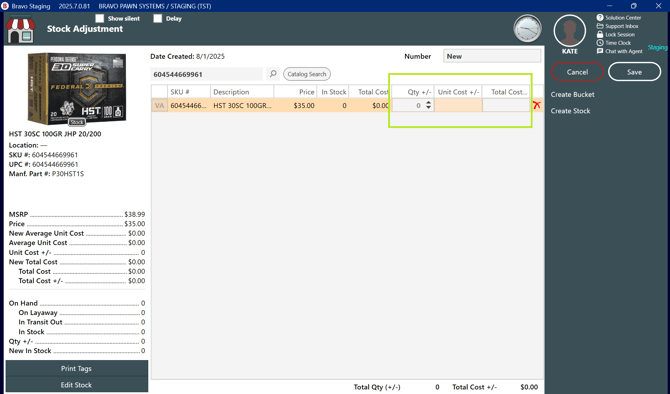Click the $35.00 price cell in row
This screenshot has width=670, height=394.
[x=296, y=106]
